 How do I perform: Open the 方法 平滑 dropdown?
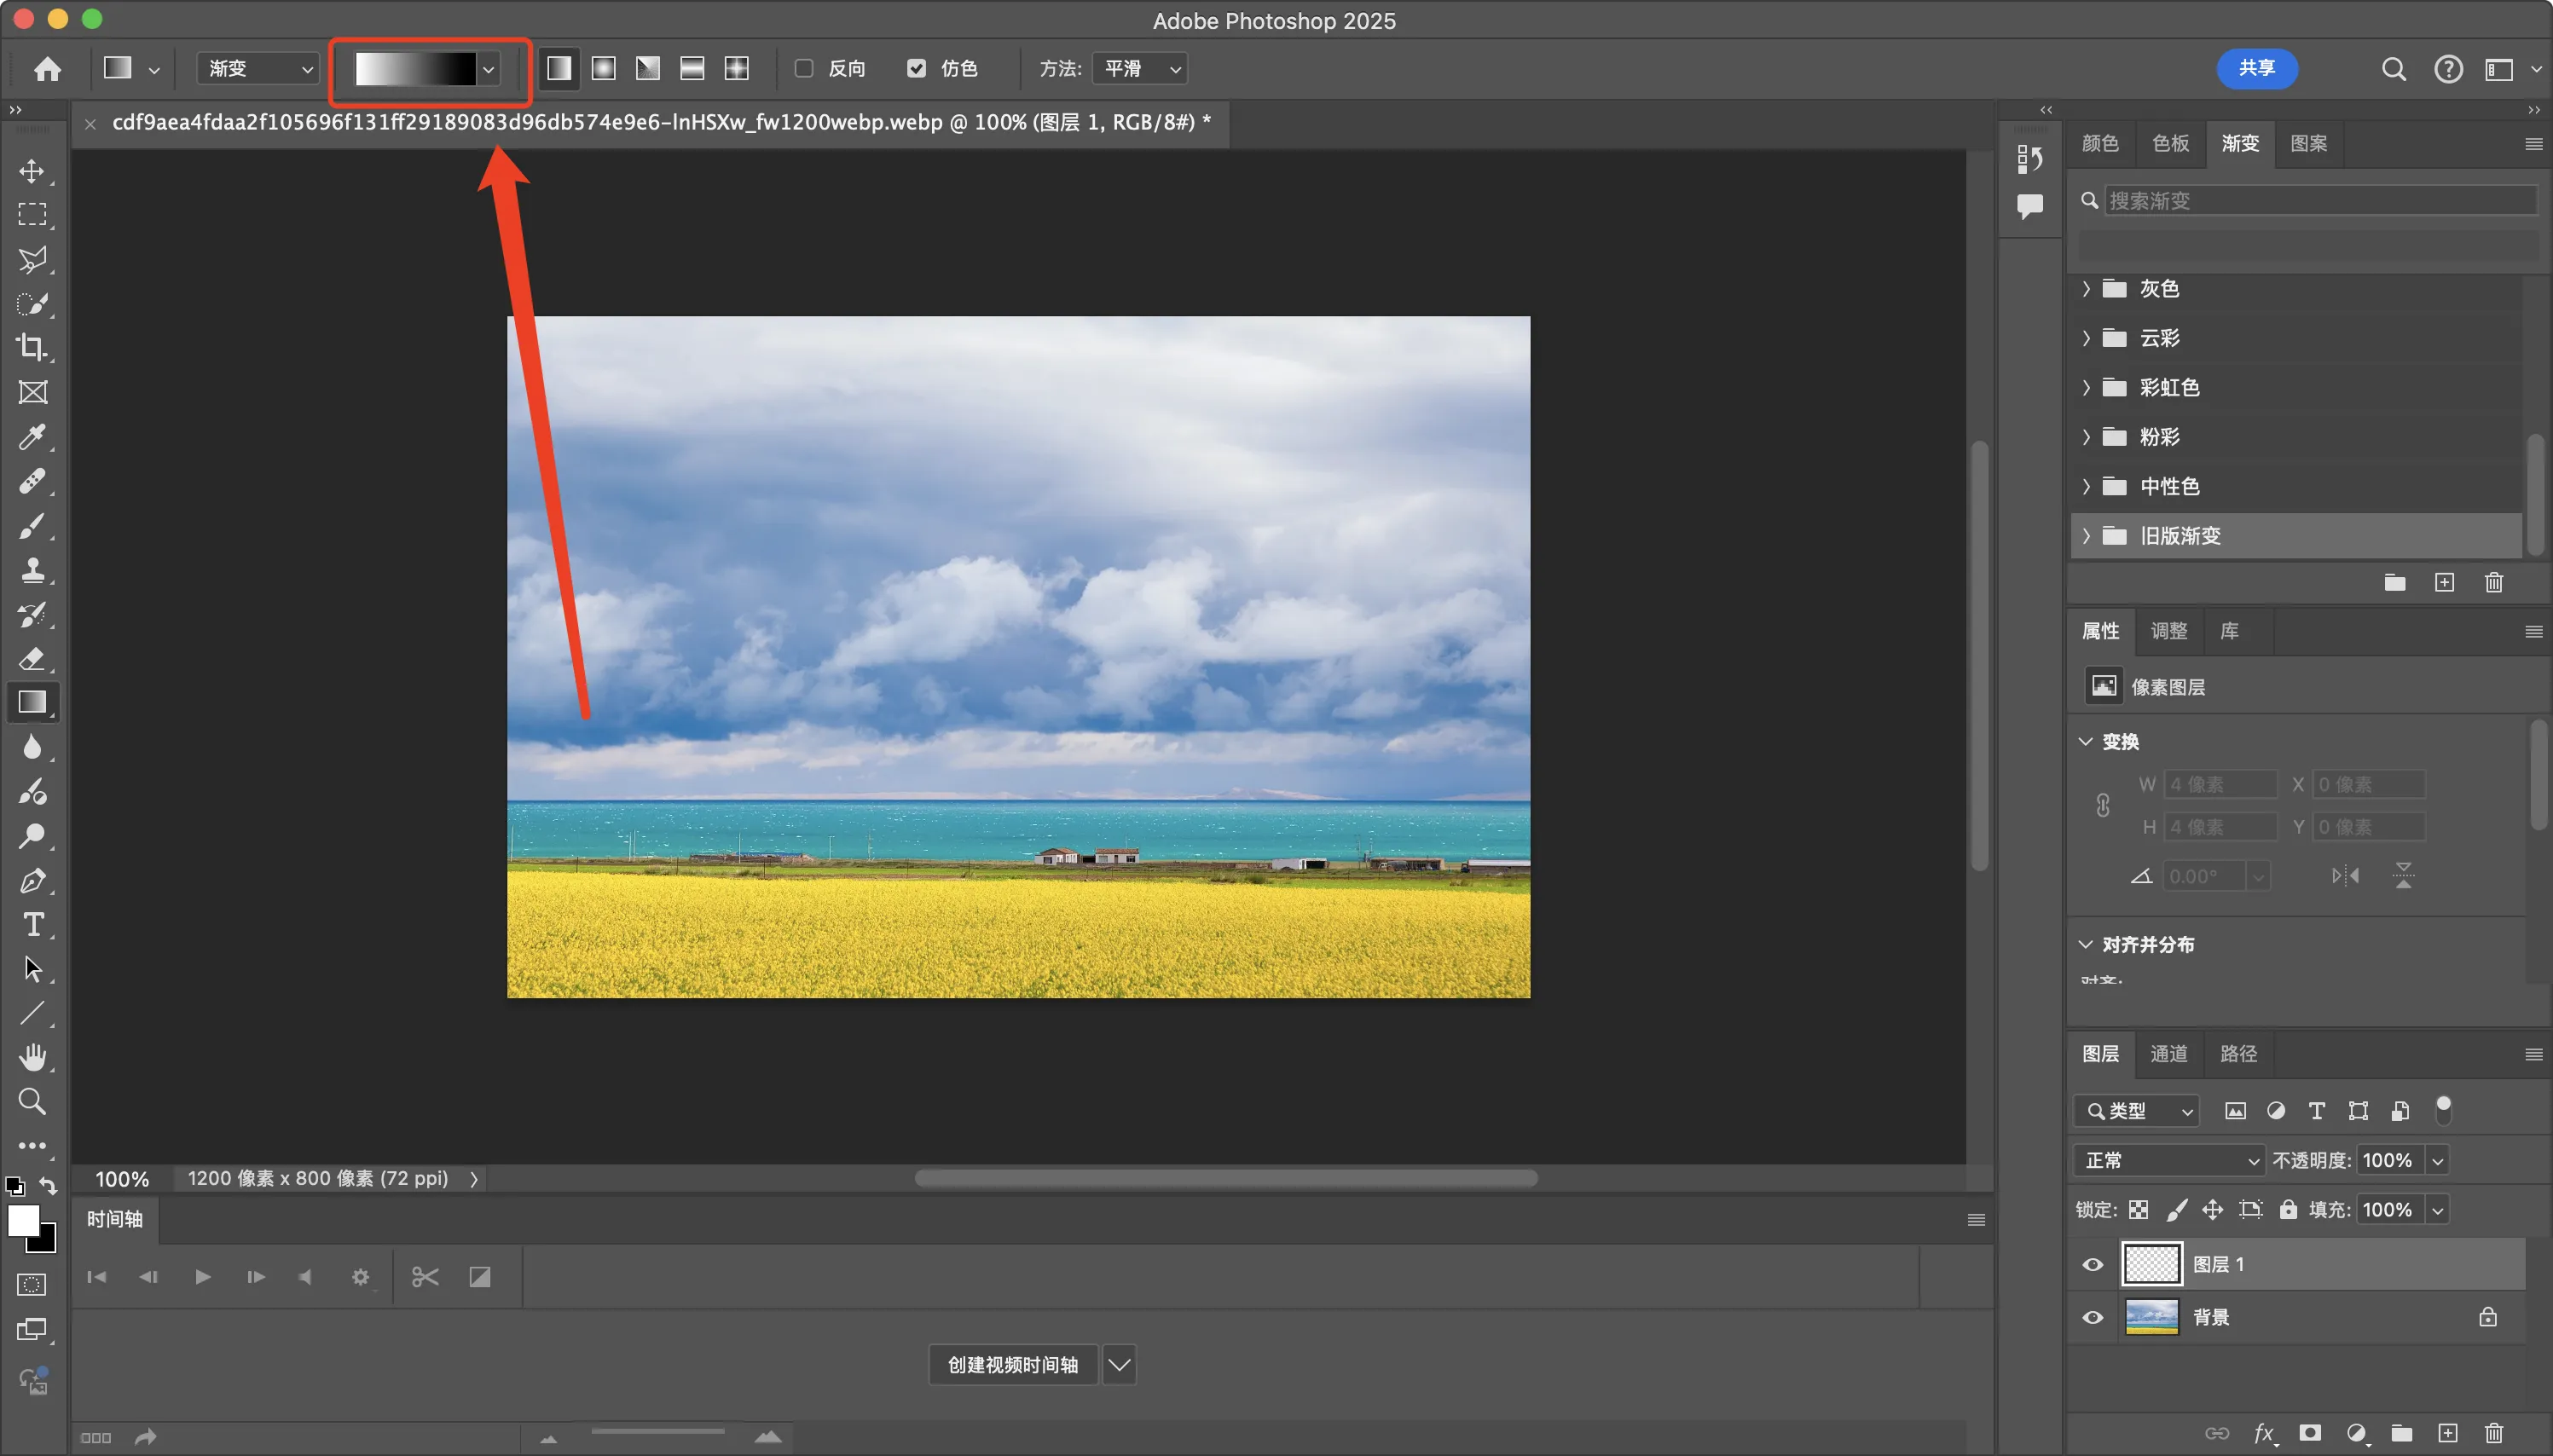click(x=1141, y=68)
